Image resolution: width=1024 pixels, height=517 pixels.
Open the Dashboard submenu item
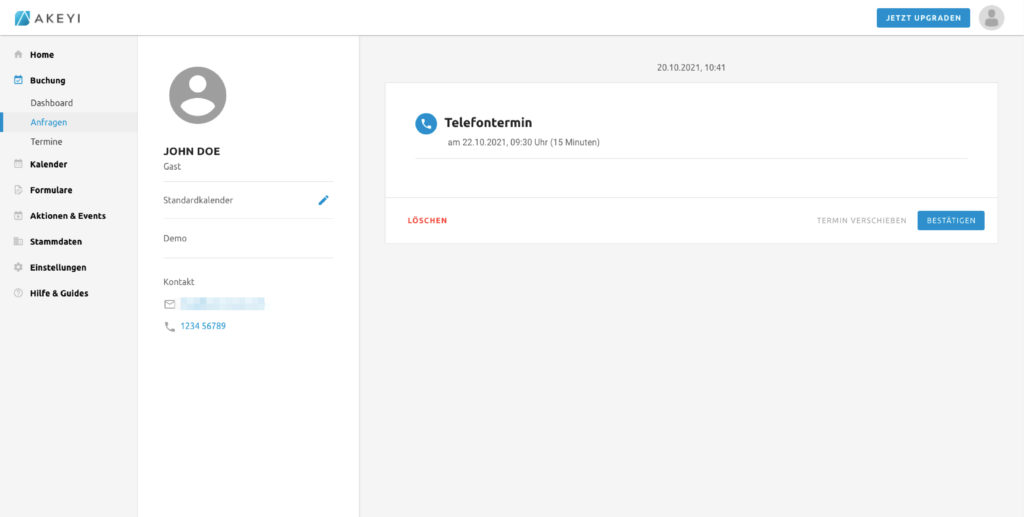[x=51, y=103]
